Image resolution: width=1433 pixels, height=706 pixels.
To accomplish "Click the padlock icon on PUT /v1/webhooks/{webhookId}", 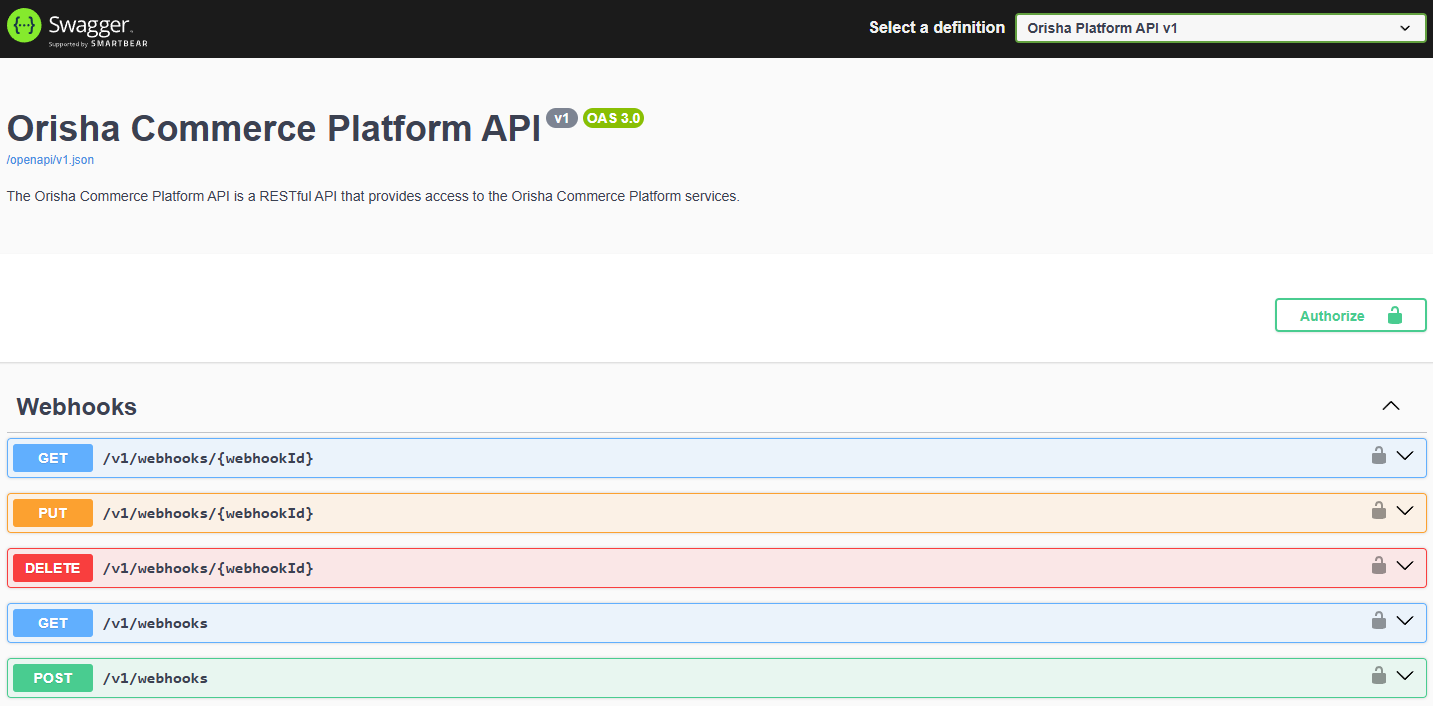I will [x=1379, y=510].
